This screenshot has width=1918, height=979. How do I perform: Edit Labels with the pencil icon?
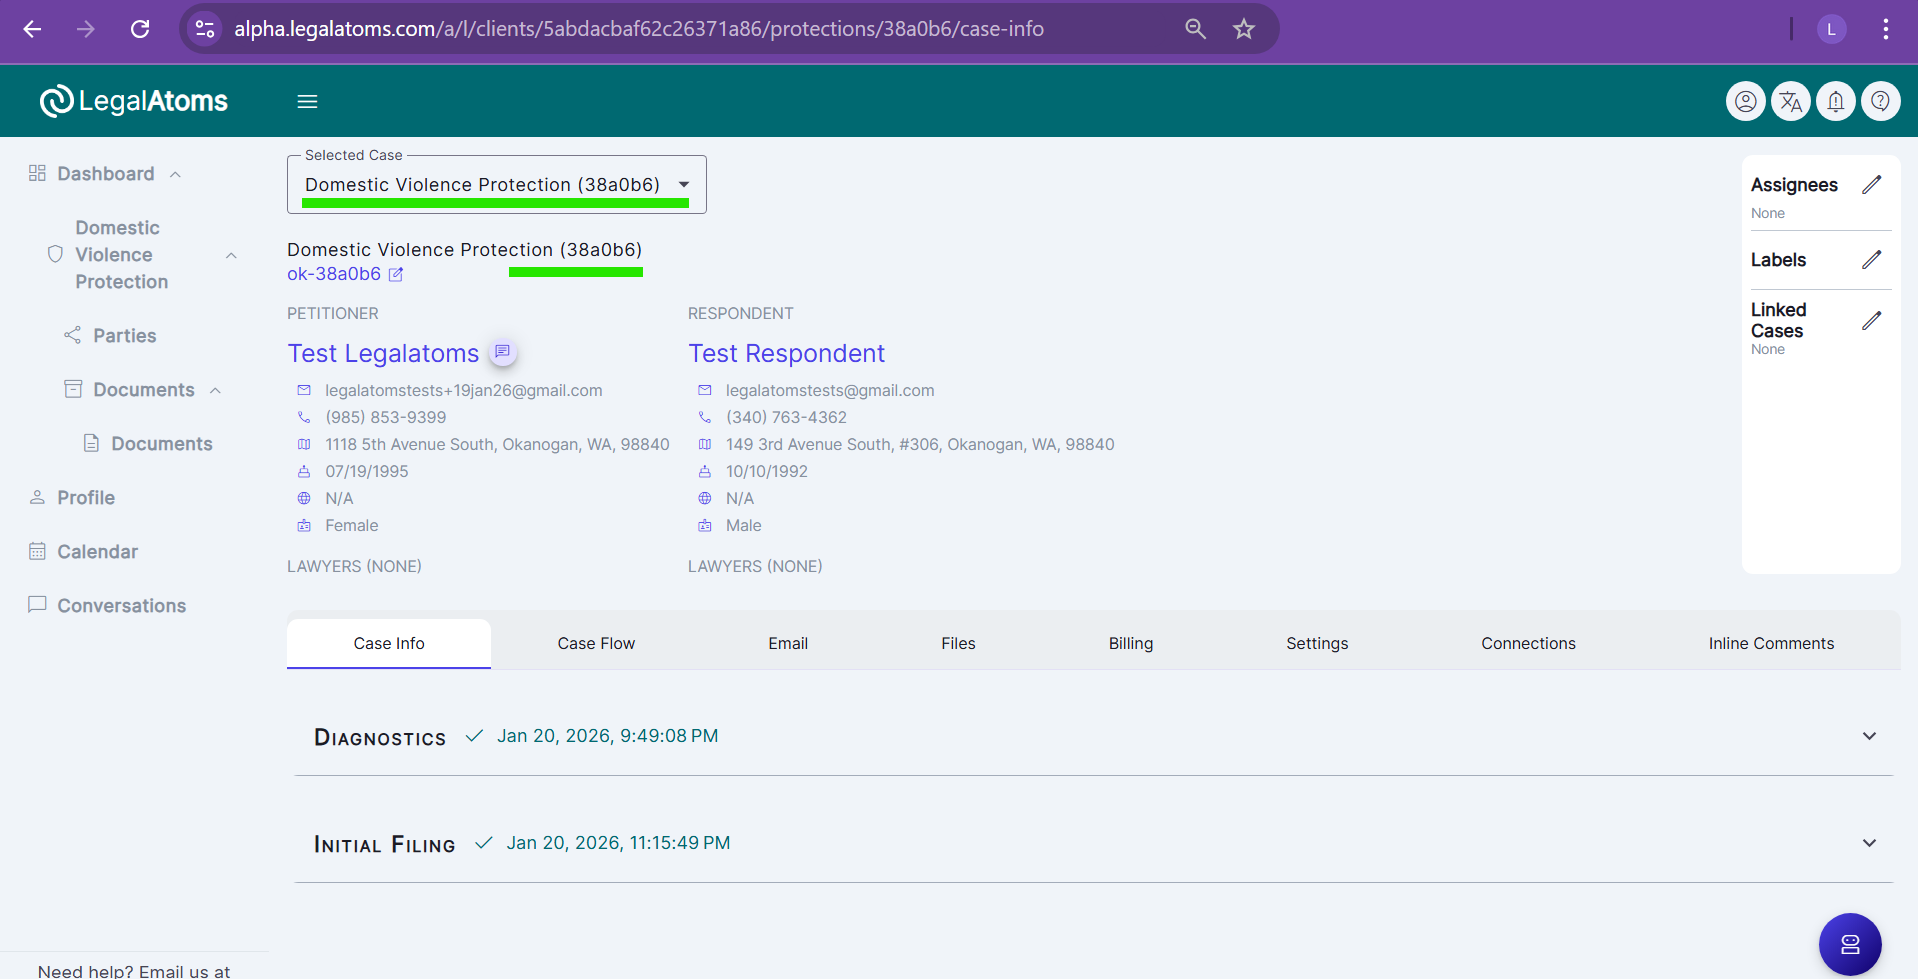[1871, 260]
